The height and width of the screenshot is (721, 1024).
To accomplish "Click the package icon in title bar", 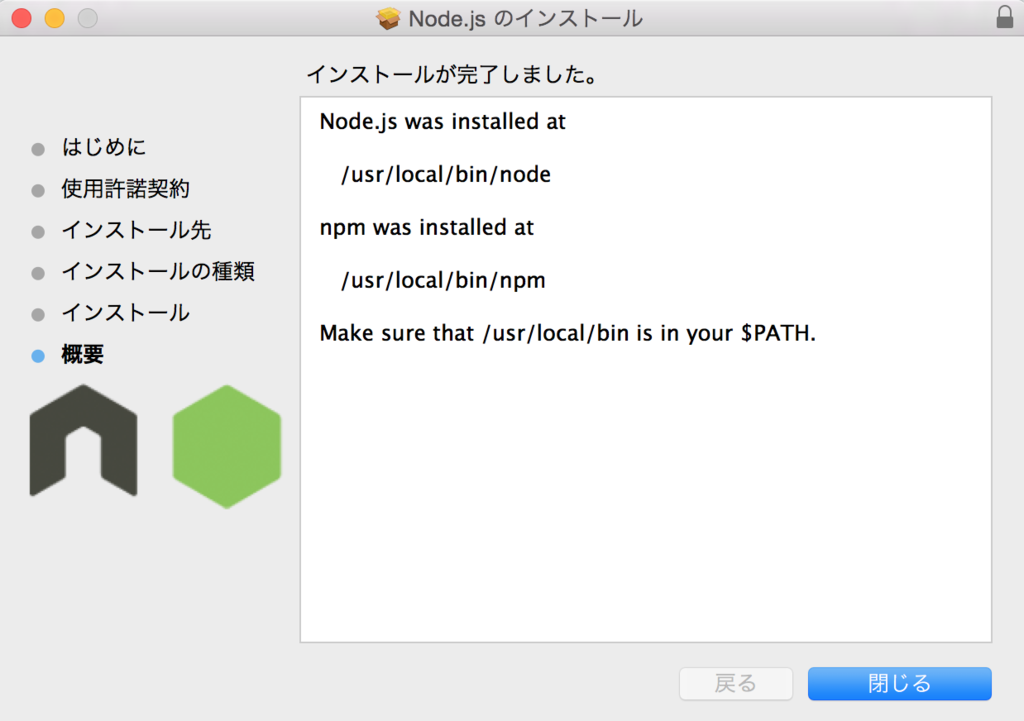I will coord(388,18).
